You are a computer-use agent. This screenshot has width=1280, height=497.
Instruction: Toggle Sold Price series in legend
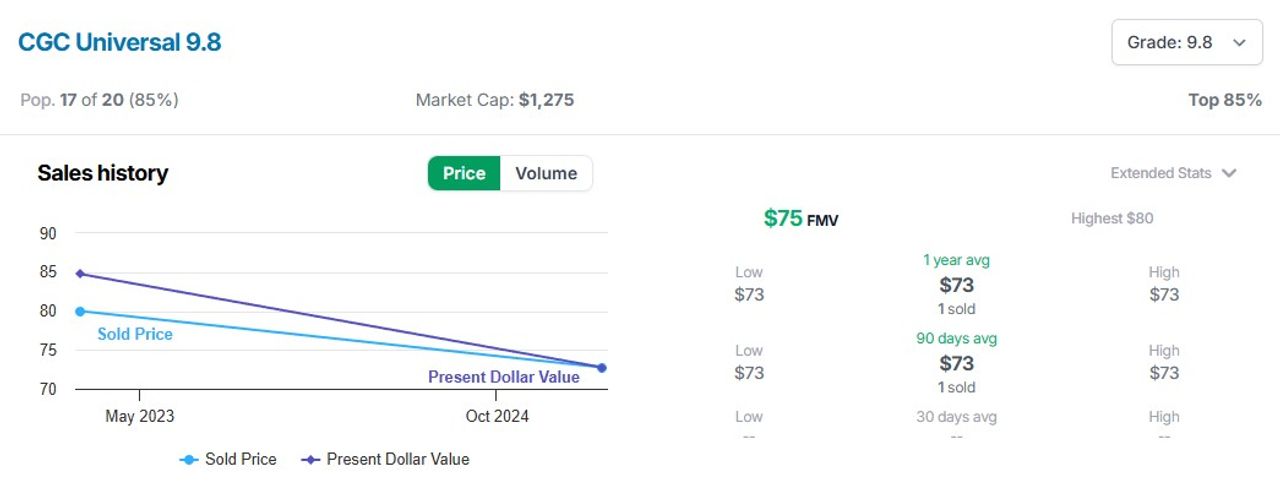pos(228,459)
